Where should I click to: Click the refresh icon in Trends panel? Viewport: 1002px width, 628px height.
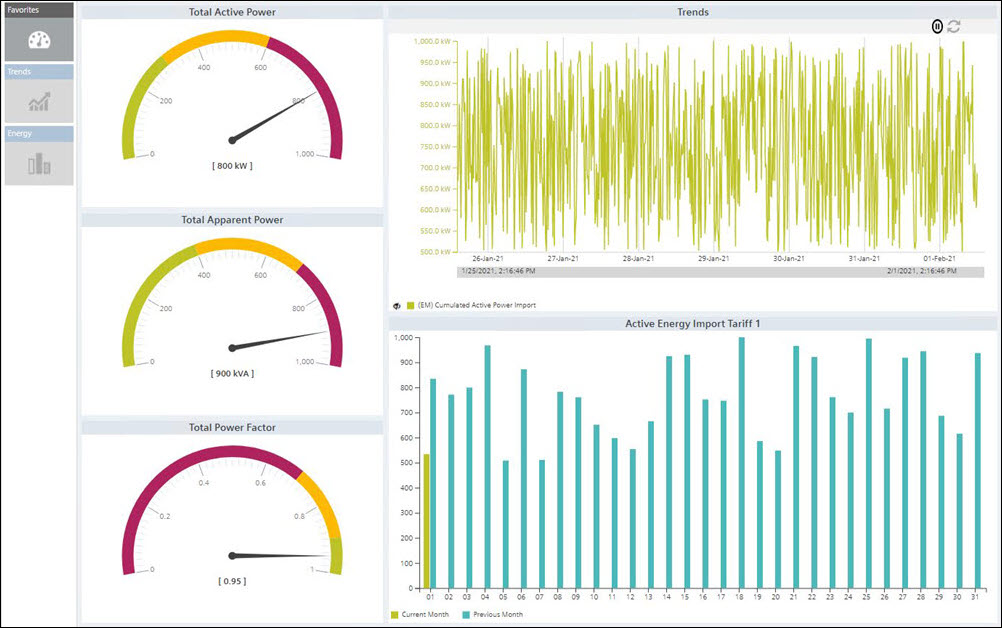954,27
